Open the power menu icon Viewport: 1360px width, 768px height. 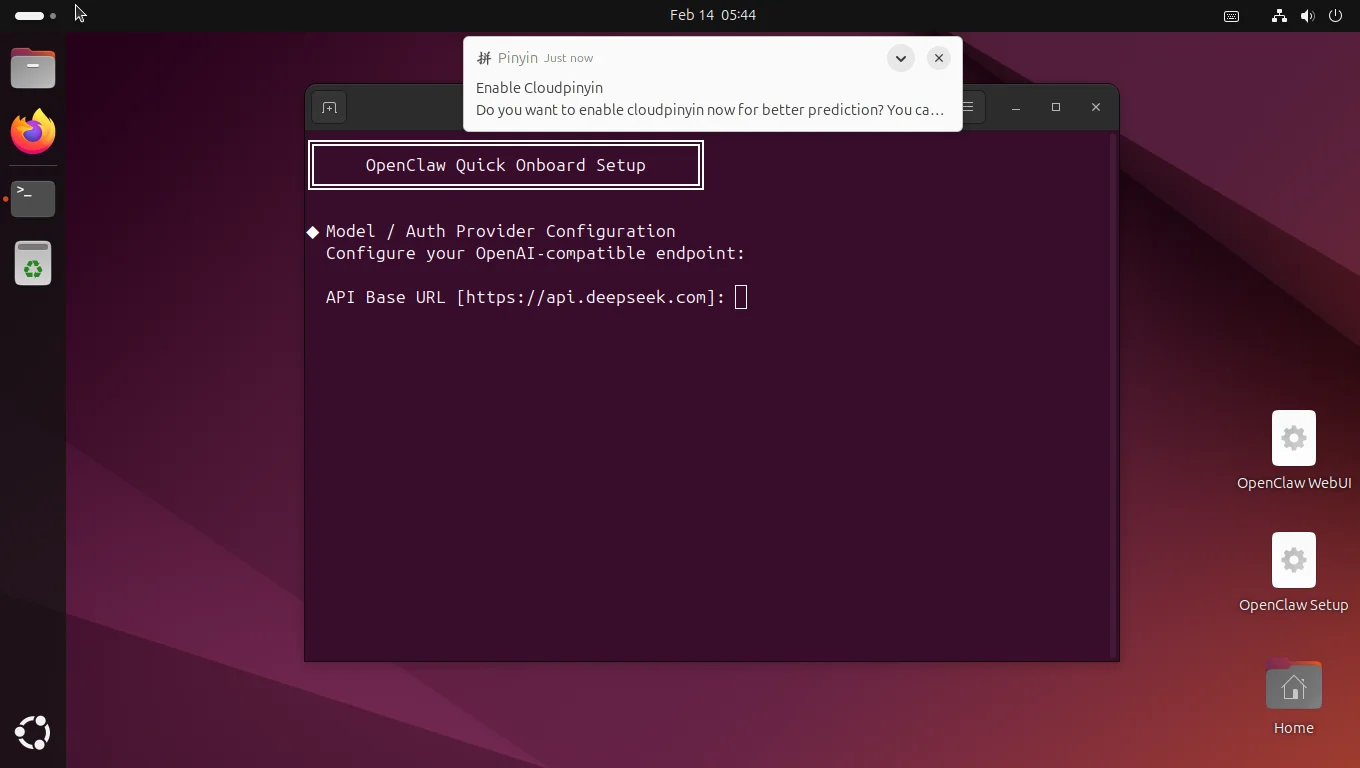pyautogui.click(x=1335, y=16)
